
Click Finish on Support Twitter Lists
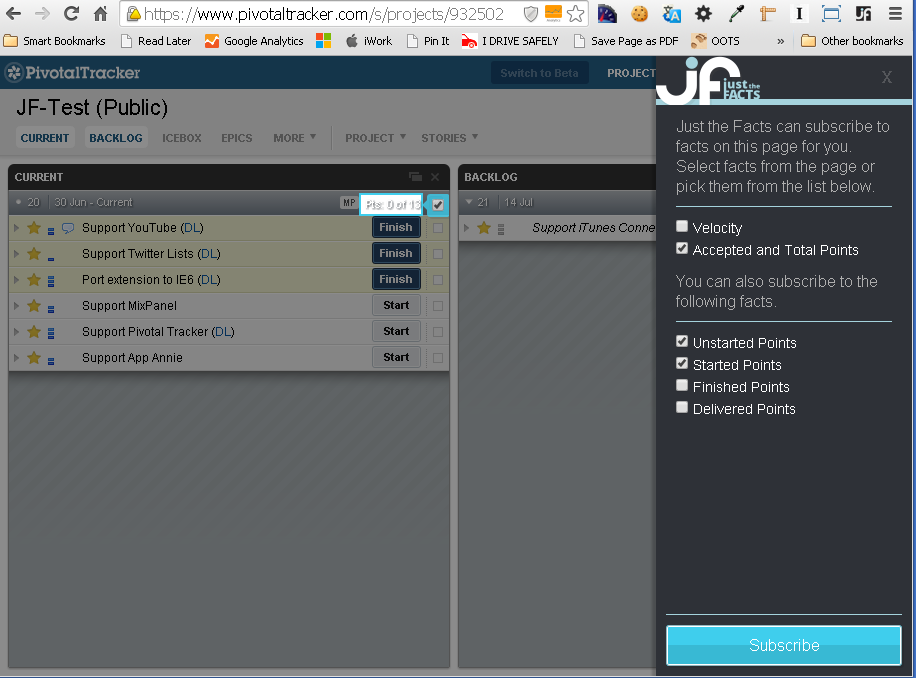396,253
